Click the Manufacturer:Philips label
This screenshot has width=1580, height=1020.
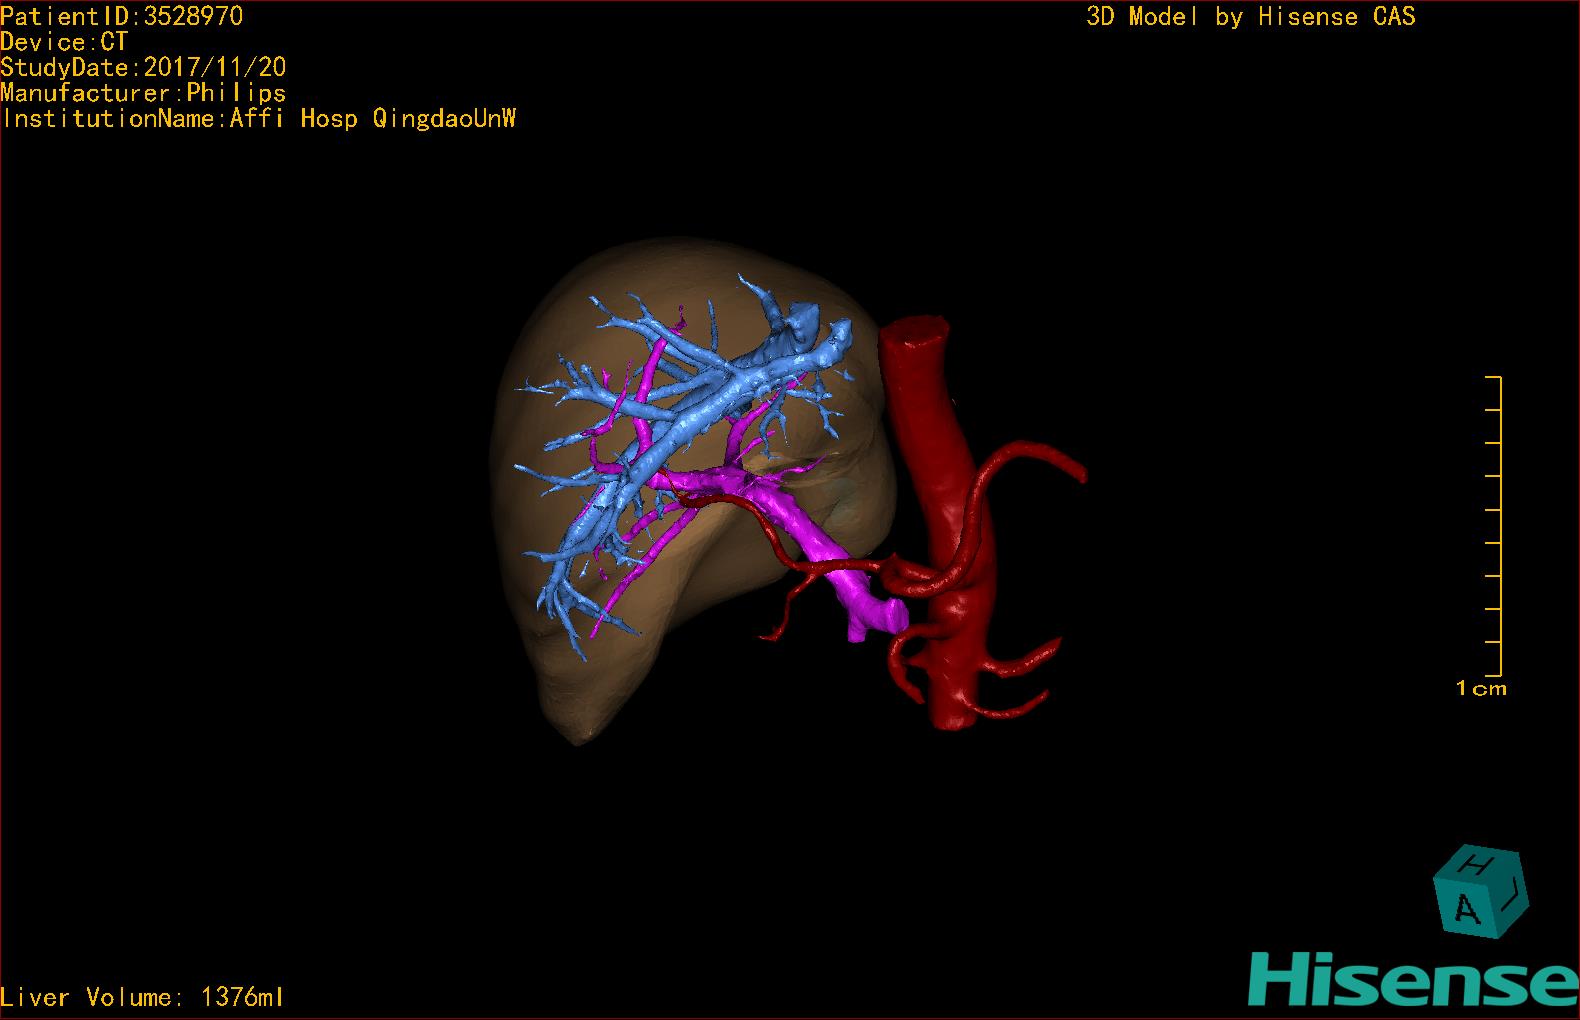[x=143, y=93]
